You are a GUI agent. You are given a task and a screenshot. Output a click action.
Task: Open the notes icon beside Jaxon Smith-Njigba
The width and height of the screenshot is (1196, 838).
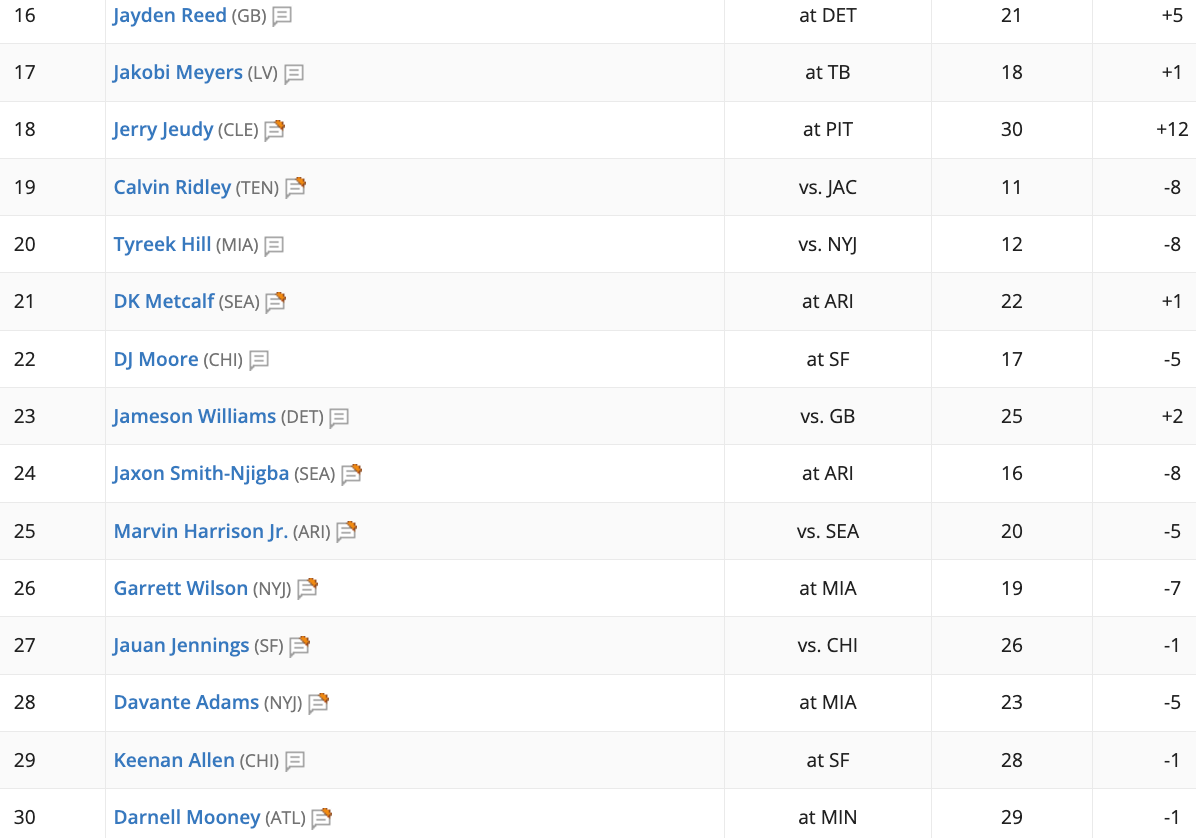pyautogui.click(x=352, y=474)
